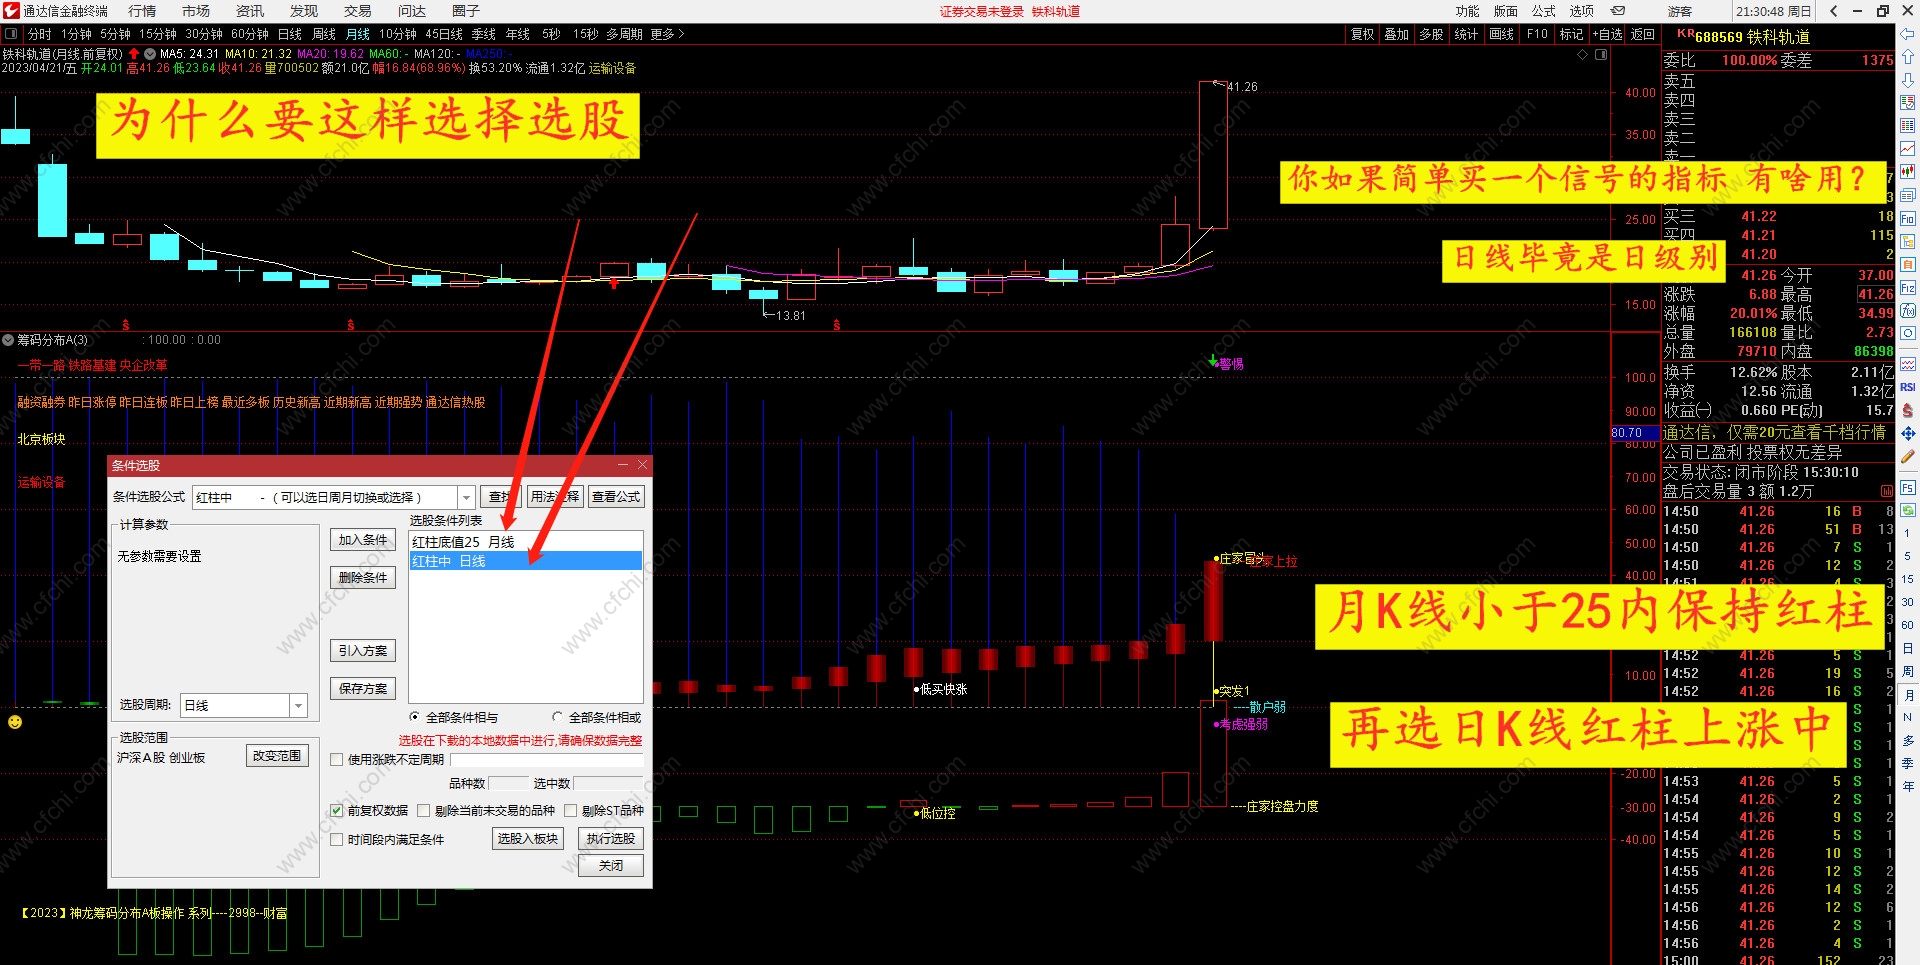The image size is (1920, 965).
Task: Click the 复权 toolbar button
Action: (1363, 34)
